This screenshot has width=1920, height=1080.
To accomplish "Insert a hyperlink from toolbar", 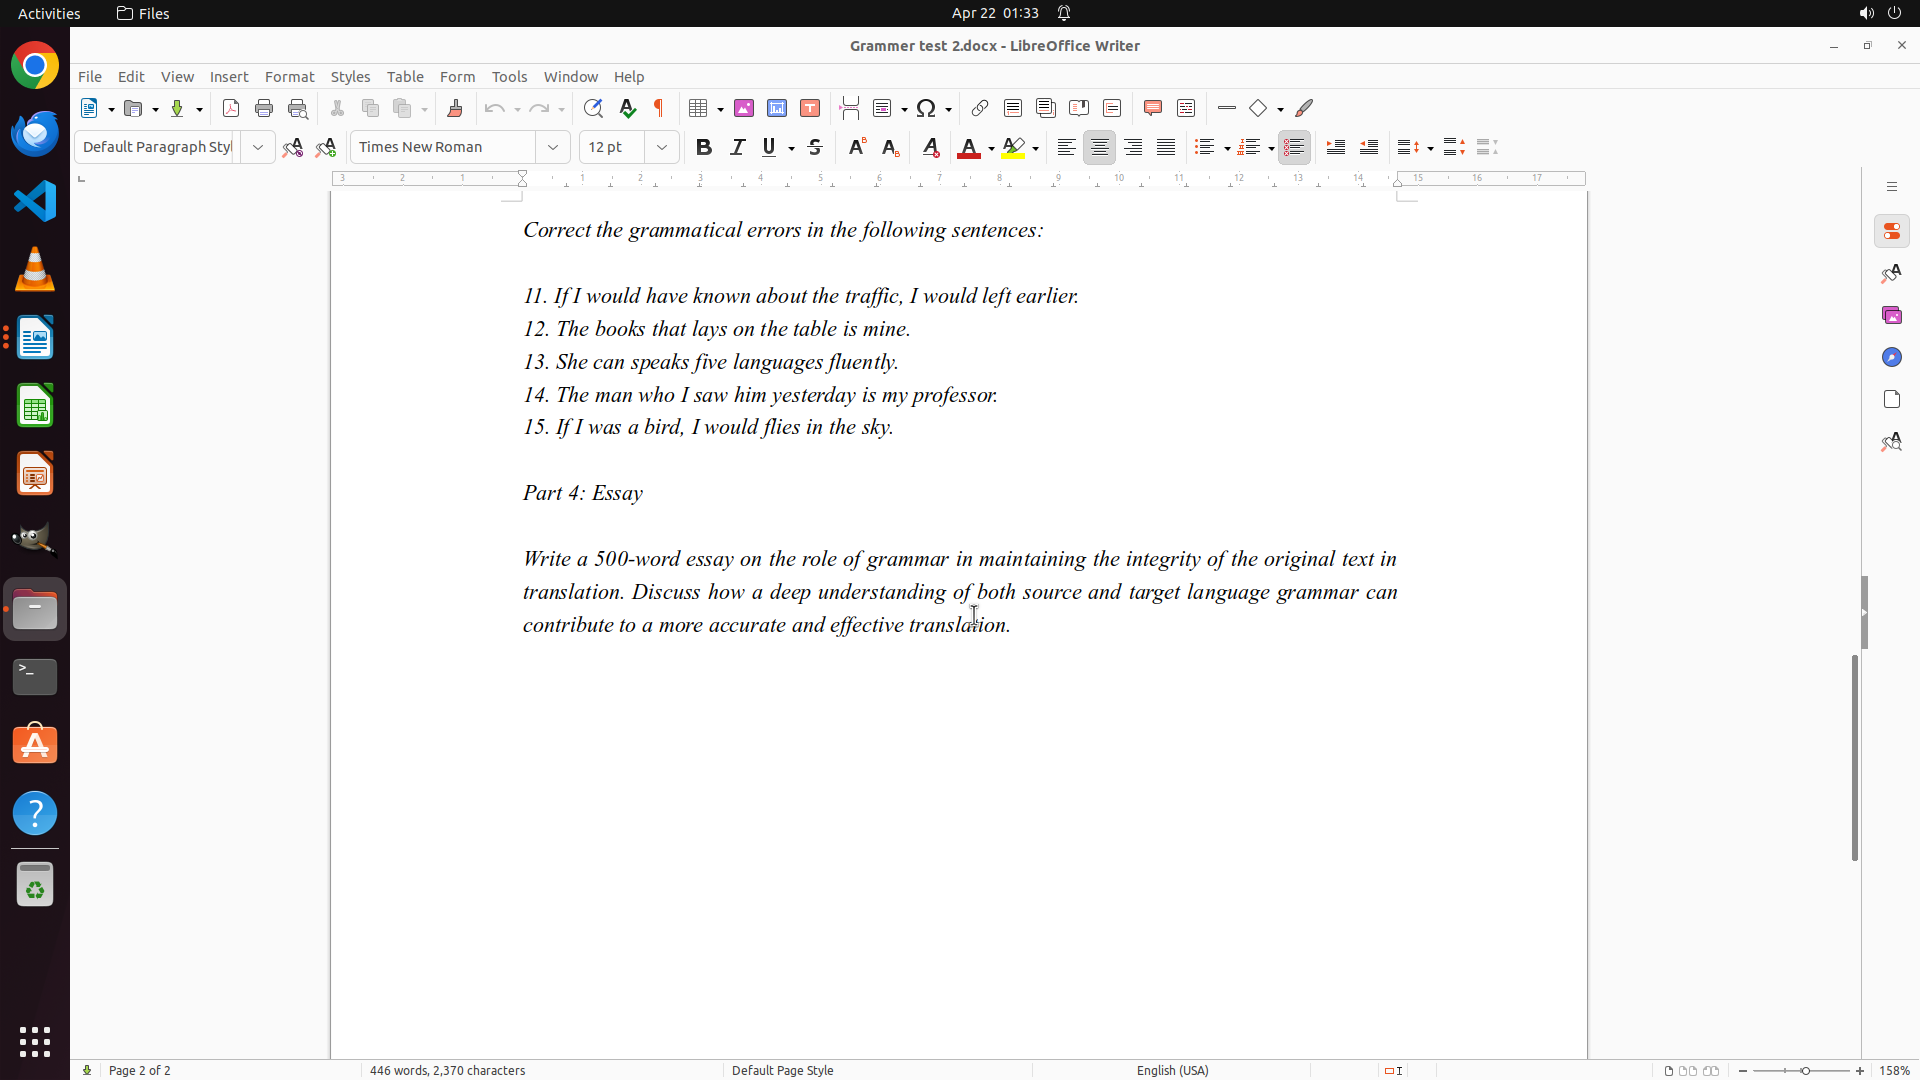I will pos(980,108).
